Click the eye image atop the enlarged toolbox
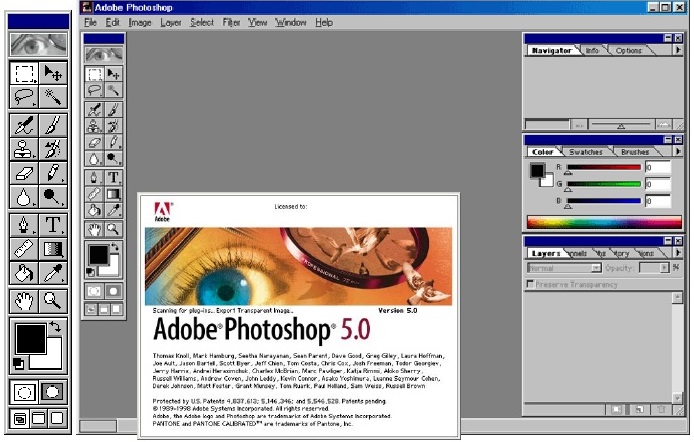 39,44
